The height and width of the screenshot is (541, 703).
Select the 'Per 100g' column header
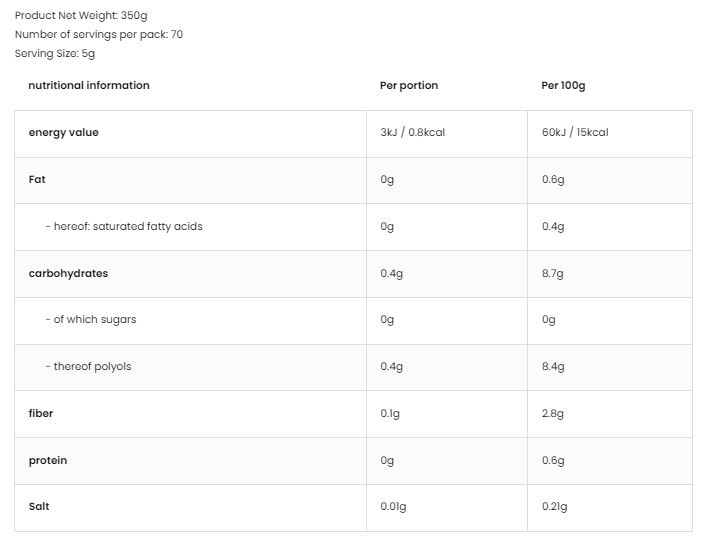[x=563, y=85]
